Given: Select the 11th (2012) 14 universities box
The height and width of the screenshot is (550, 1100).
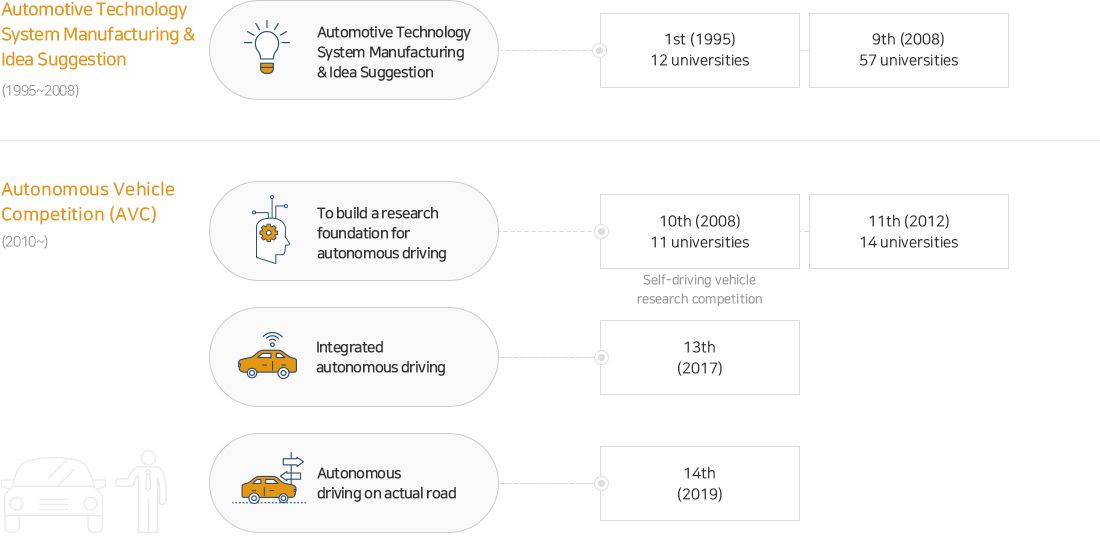Looking at the screenshot, I should click(908, 232).
